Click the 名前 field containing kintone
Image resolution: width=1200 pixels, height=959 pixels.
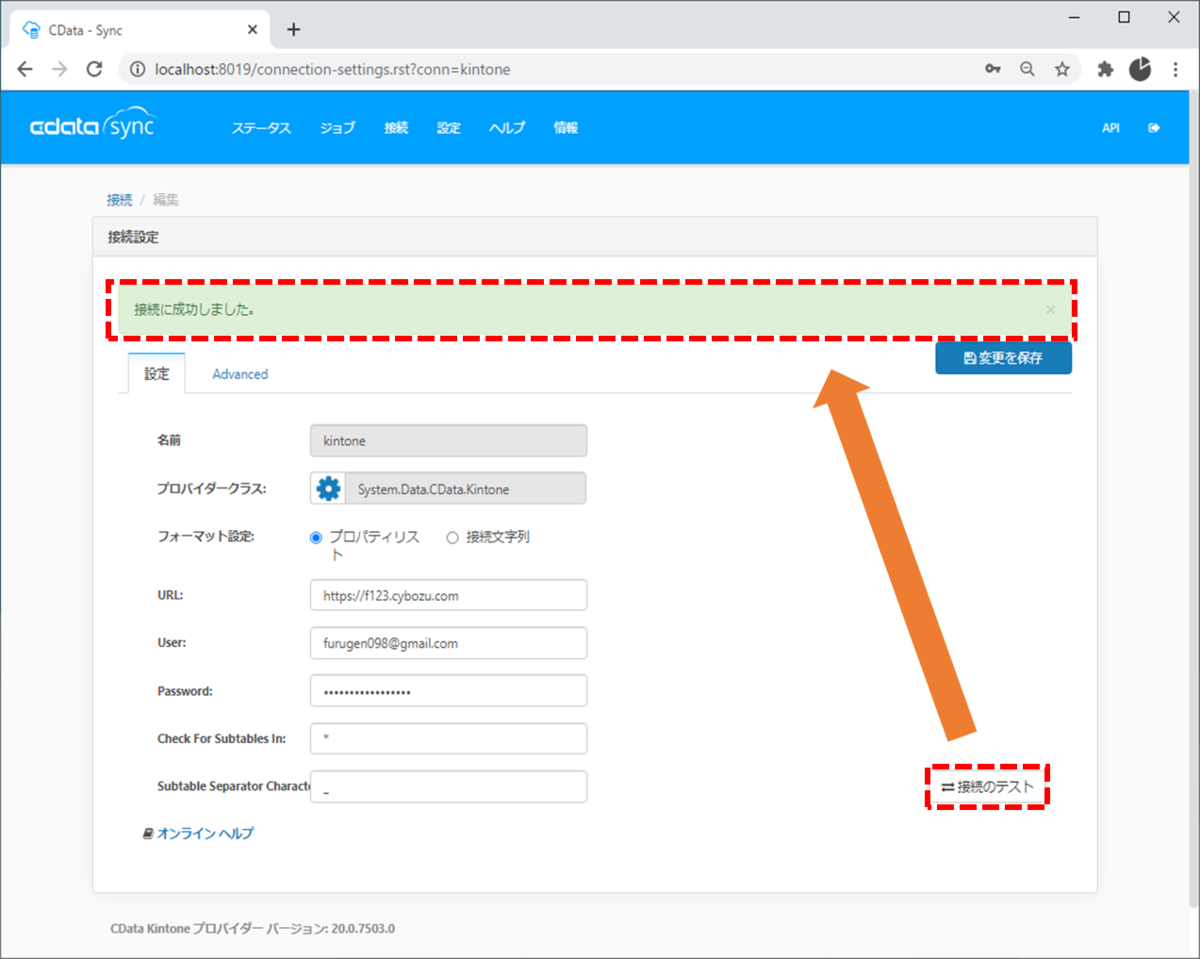[448, 440]
